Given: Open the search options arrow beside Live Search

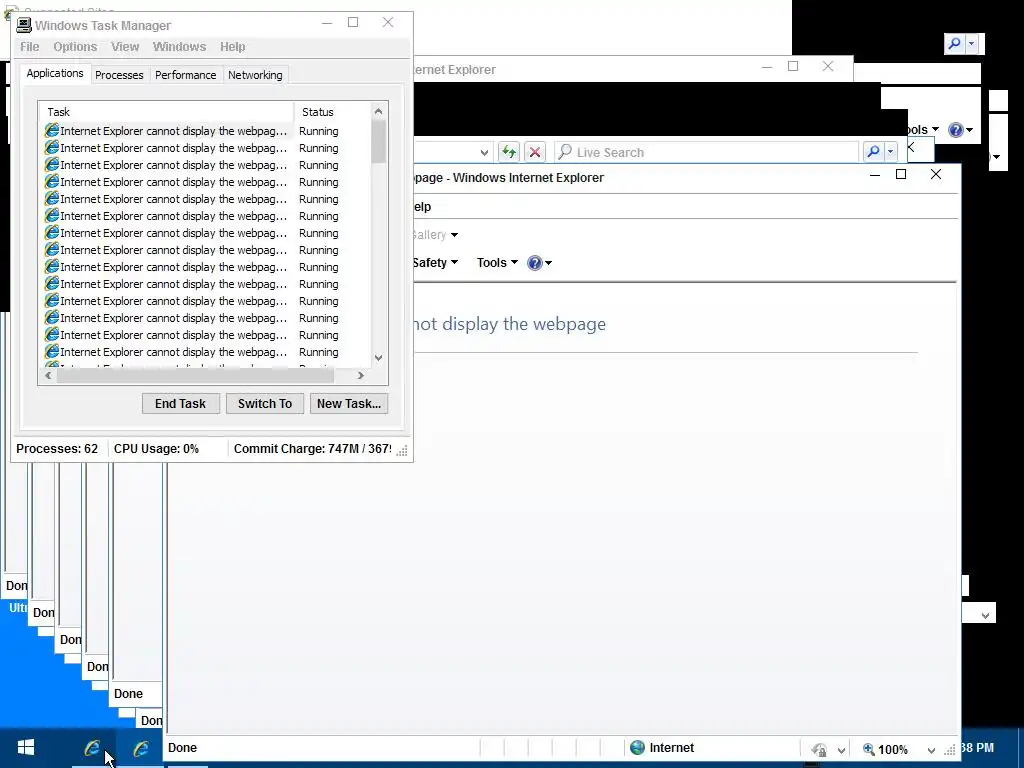Looking at the screenshot, I should [x=890, y=152].
